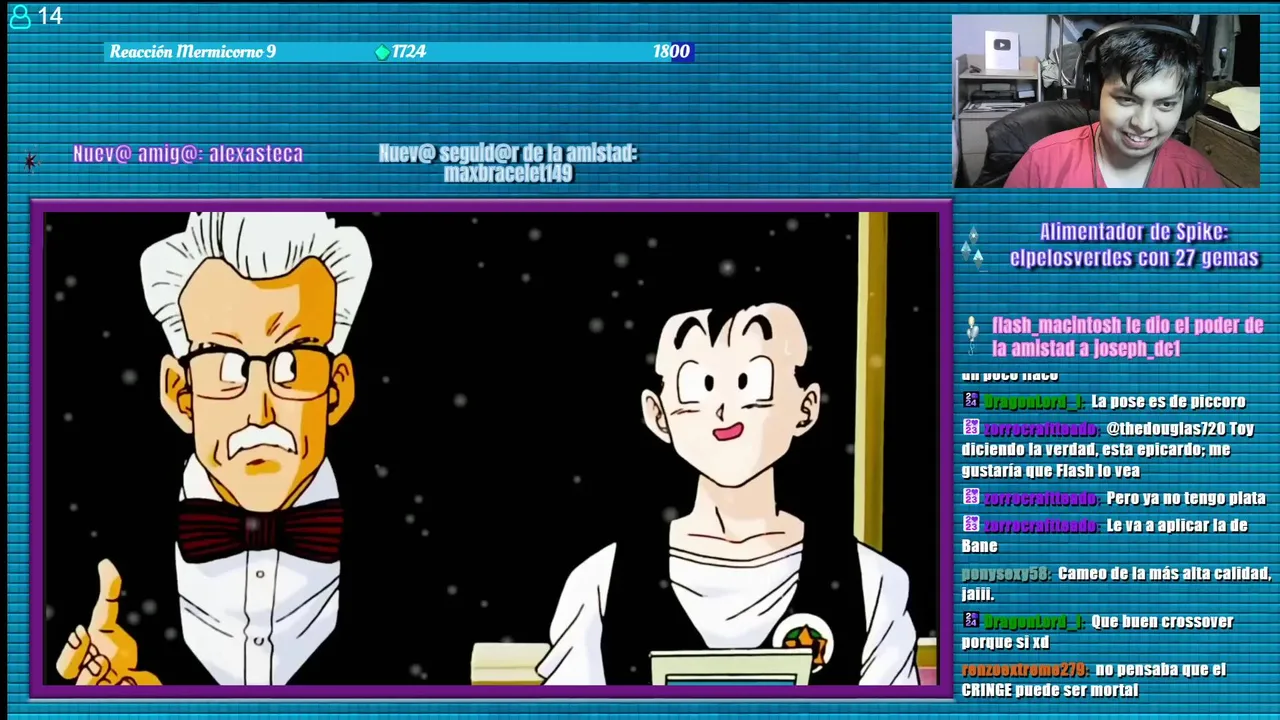Click the crystal gems icon beside Alimentador de Spike

[x=974, y=248]
